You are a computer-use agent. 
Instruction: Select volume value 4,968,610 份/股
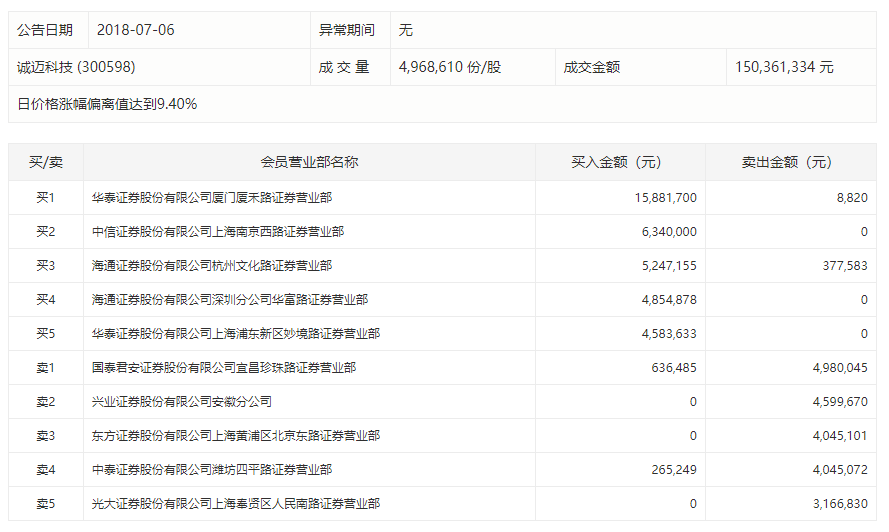[450, 67]
